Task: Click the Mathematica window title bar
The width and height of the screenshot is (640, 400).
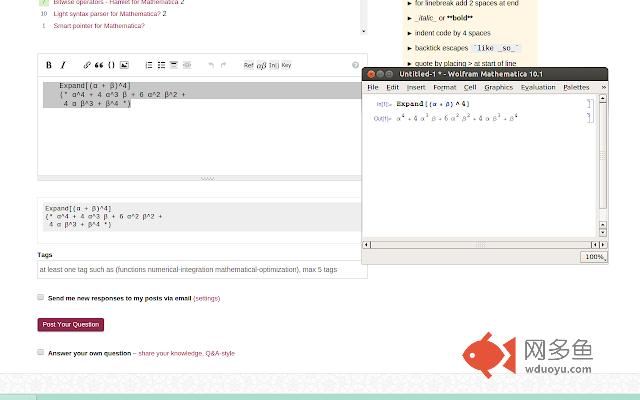Action: click(485, 74)
